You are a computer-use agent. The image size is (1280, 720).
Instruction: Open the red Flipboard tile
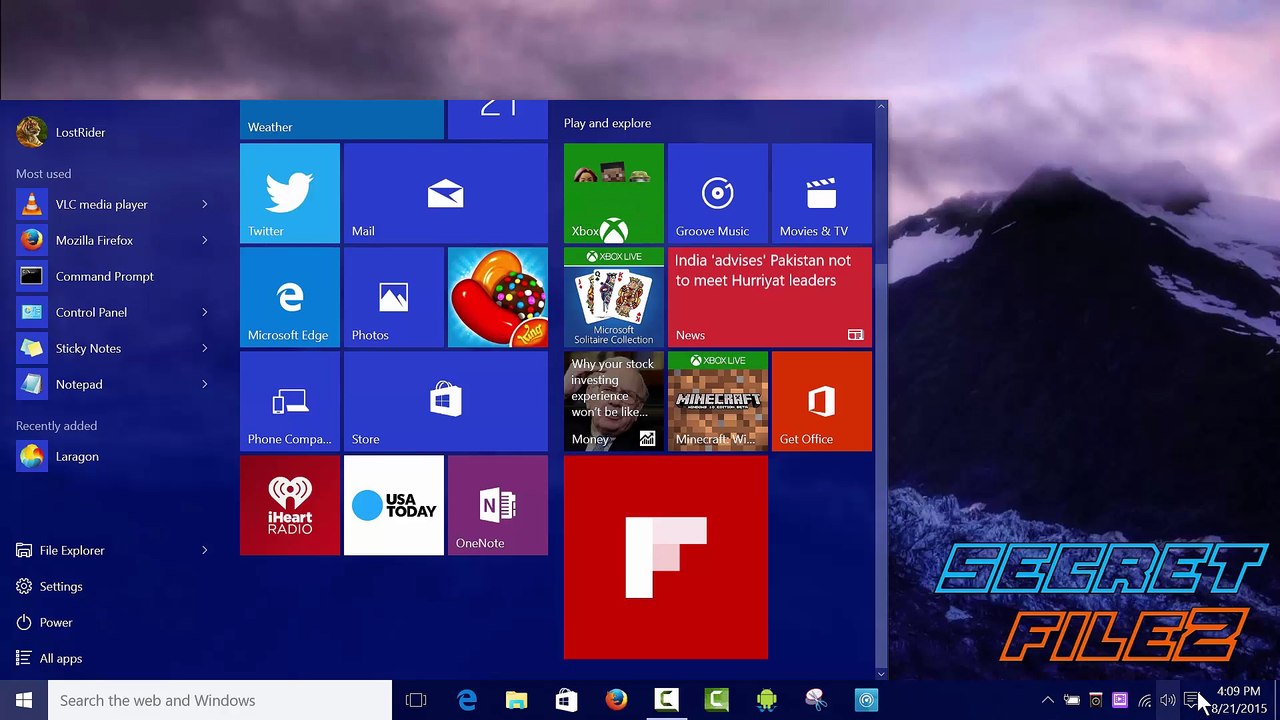[x=666, y=557]
